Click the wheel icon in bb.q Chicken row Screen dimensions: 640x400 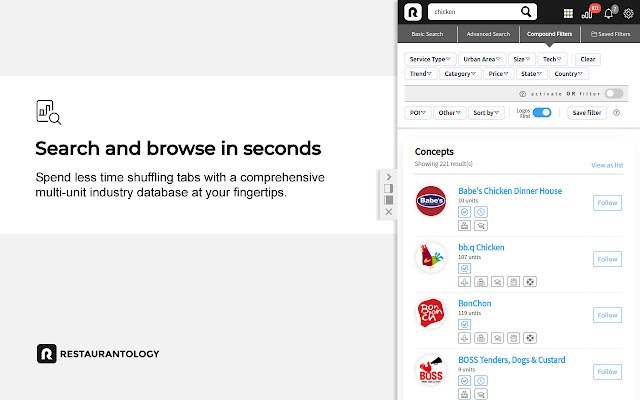click(x=530, y=282)
